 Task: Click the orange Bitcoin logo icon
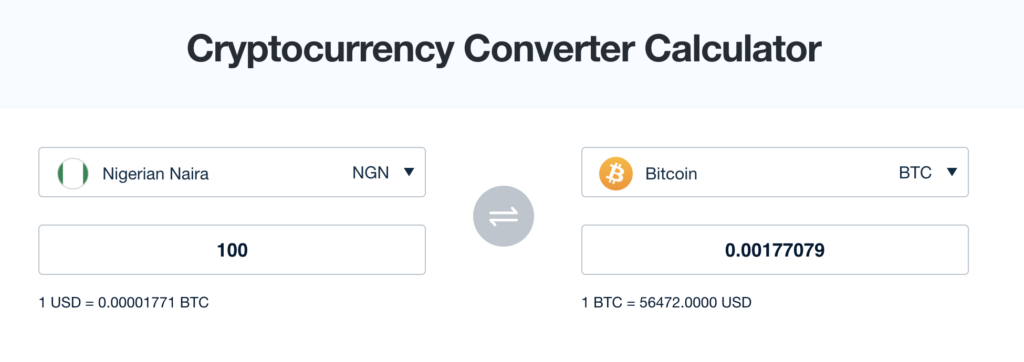[616, 173]
